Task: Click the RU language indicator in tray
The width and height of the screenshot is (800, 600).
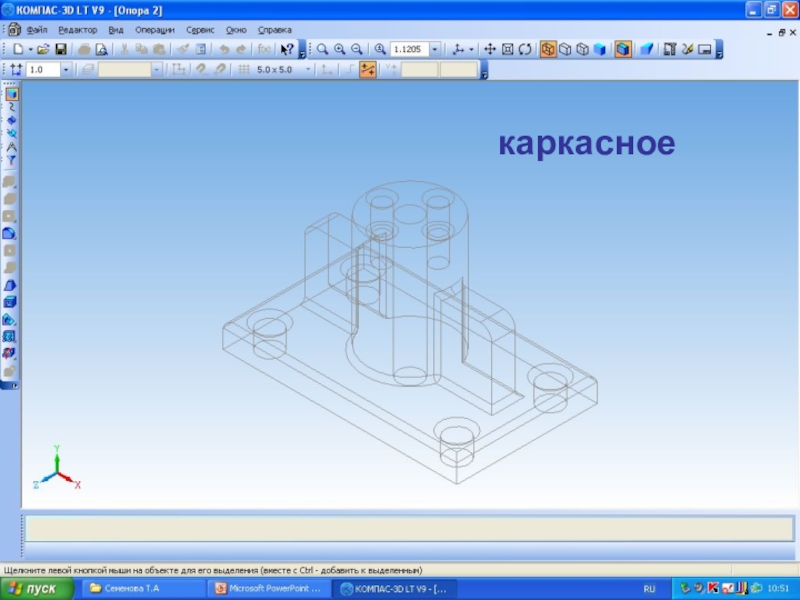Action: [x=649, y=589]
